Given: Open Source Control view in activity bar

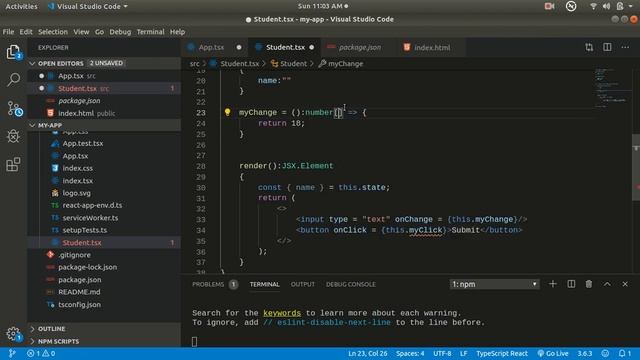Looking at the screenshot, I should [14, 109].
